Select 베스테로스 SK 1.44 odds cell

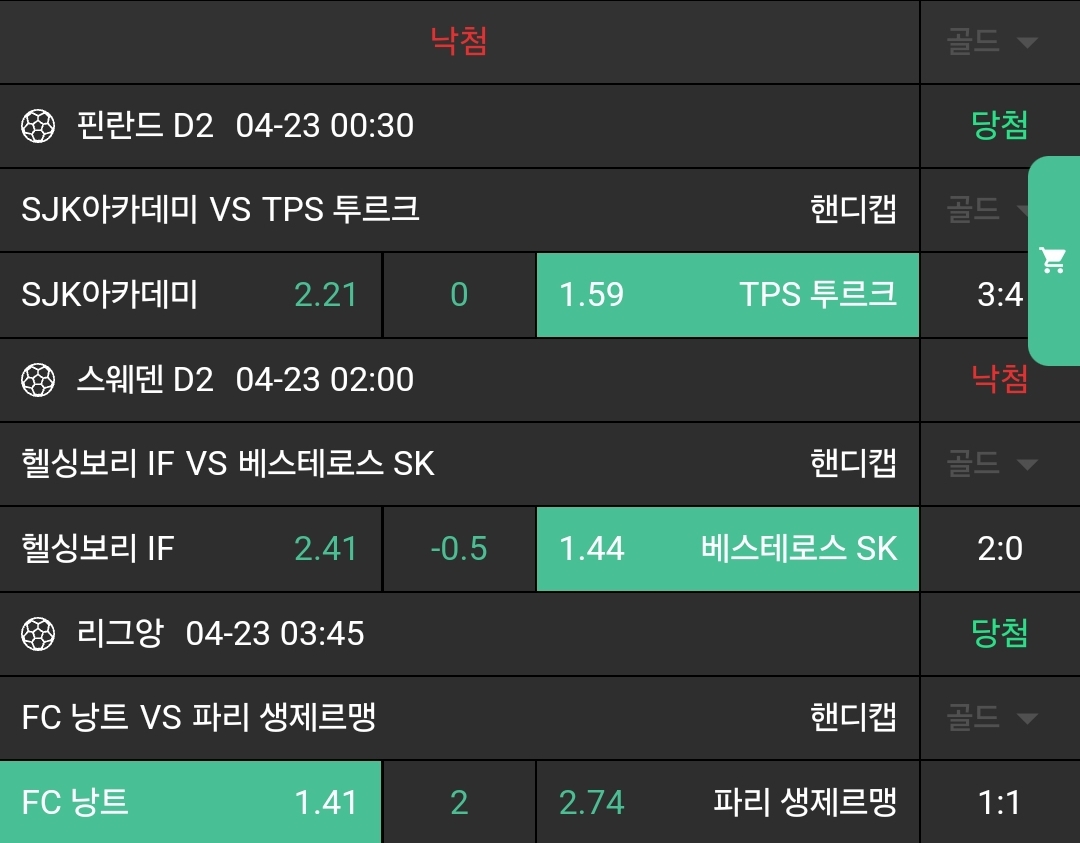pyautogui.click(x=727, y=549)
